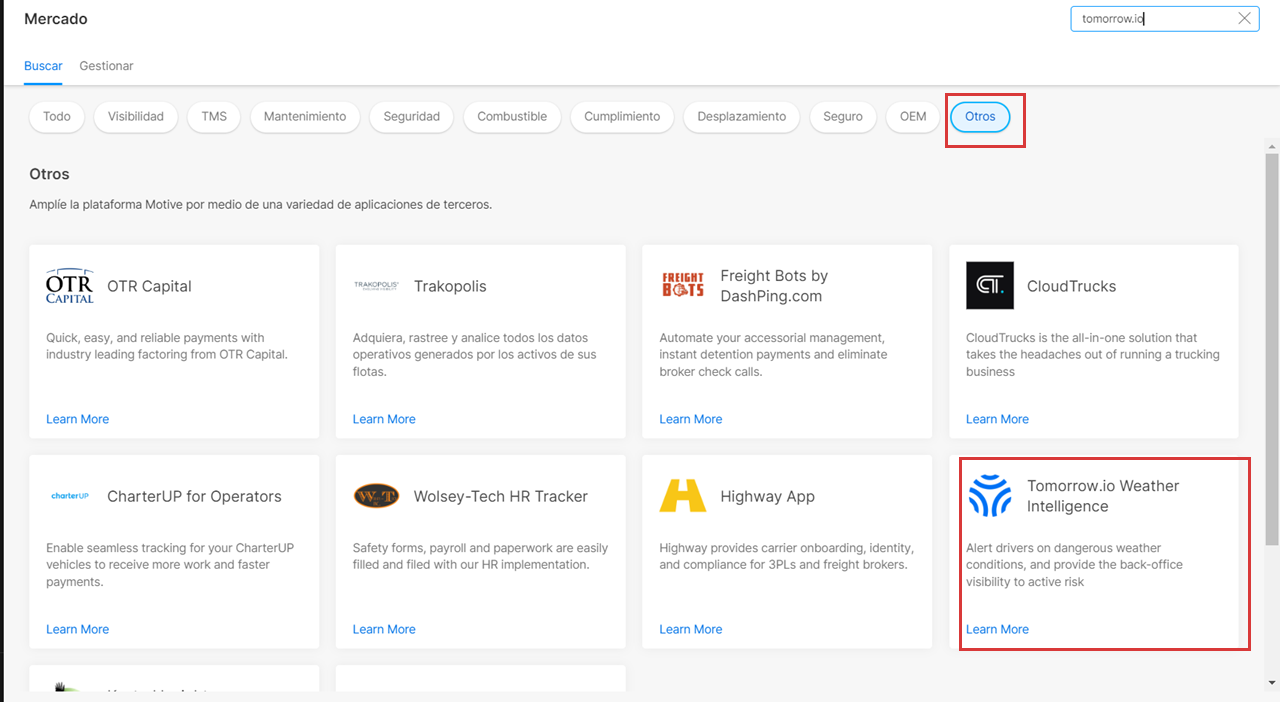Select the Visibilidad category filter
This screenshot has width=1280, height=702.
tap(136, 117)
